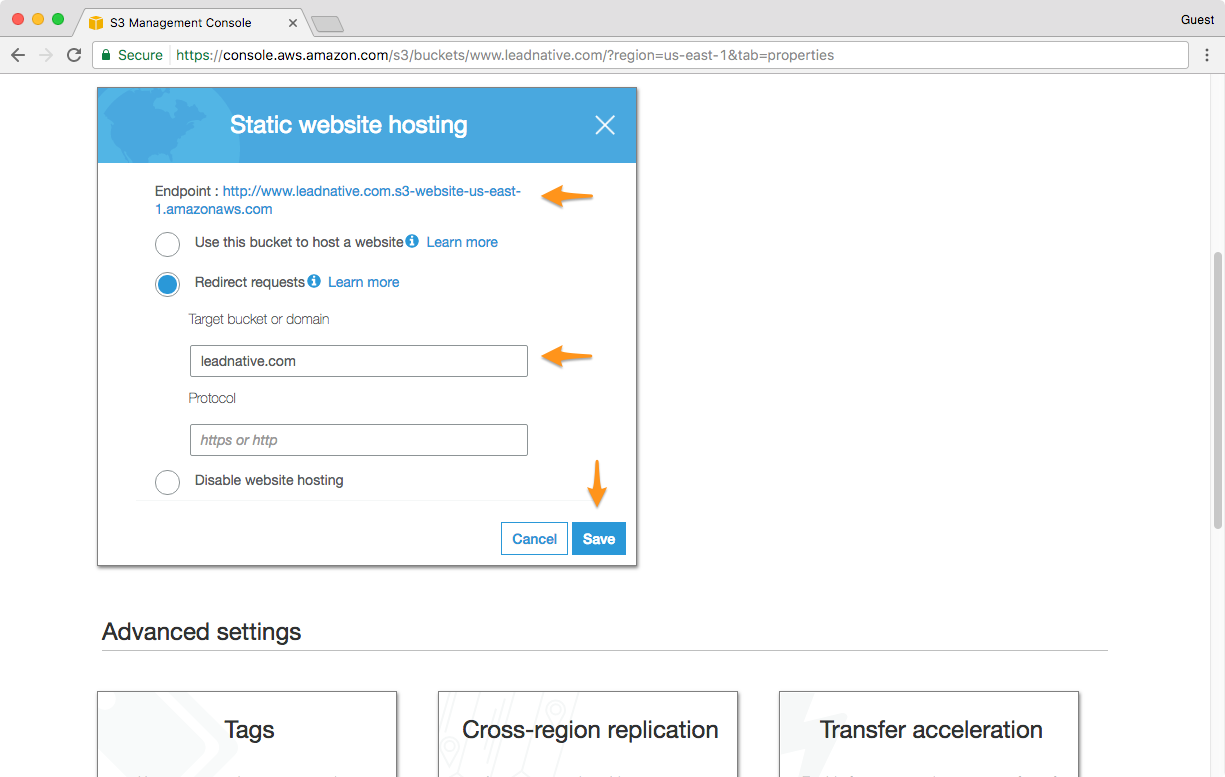Open Learn more link beside Redirect requests
This screenshot has height=777, width=1225.
tap(363, 282)
